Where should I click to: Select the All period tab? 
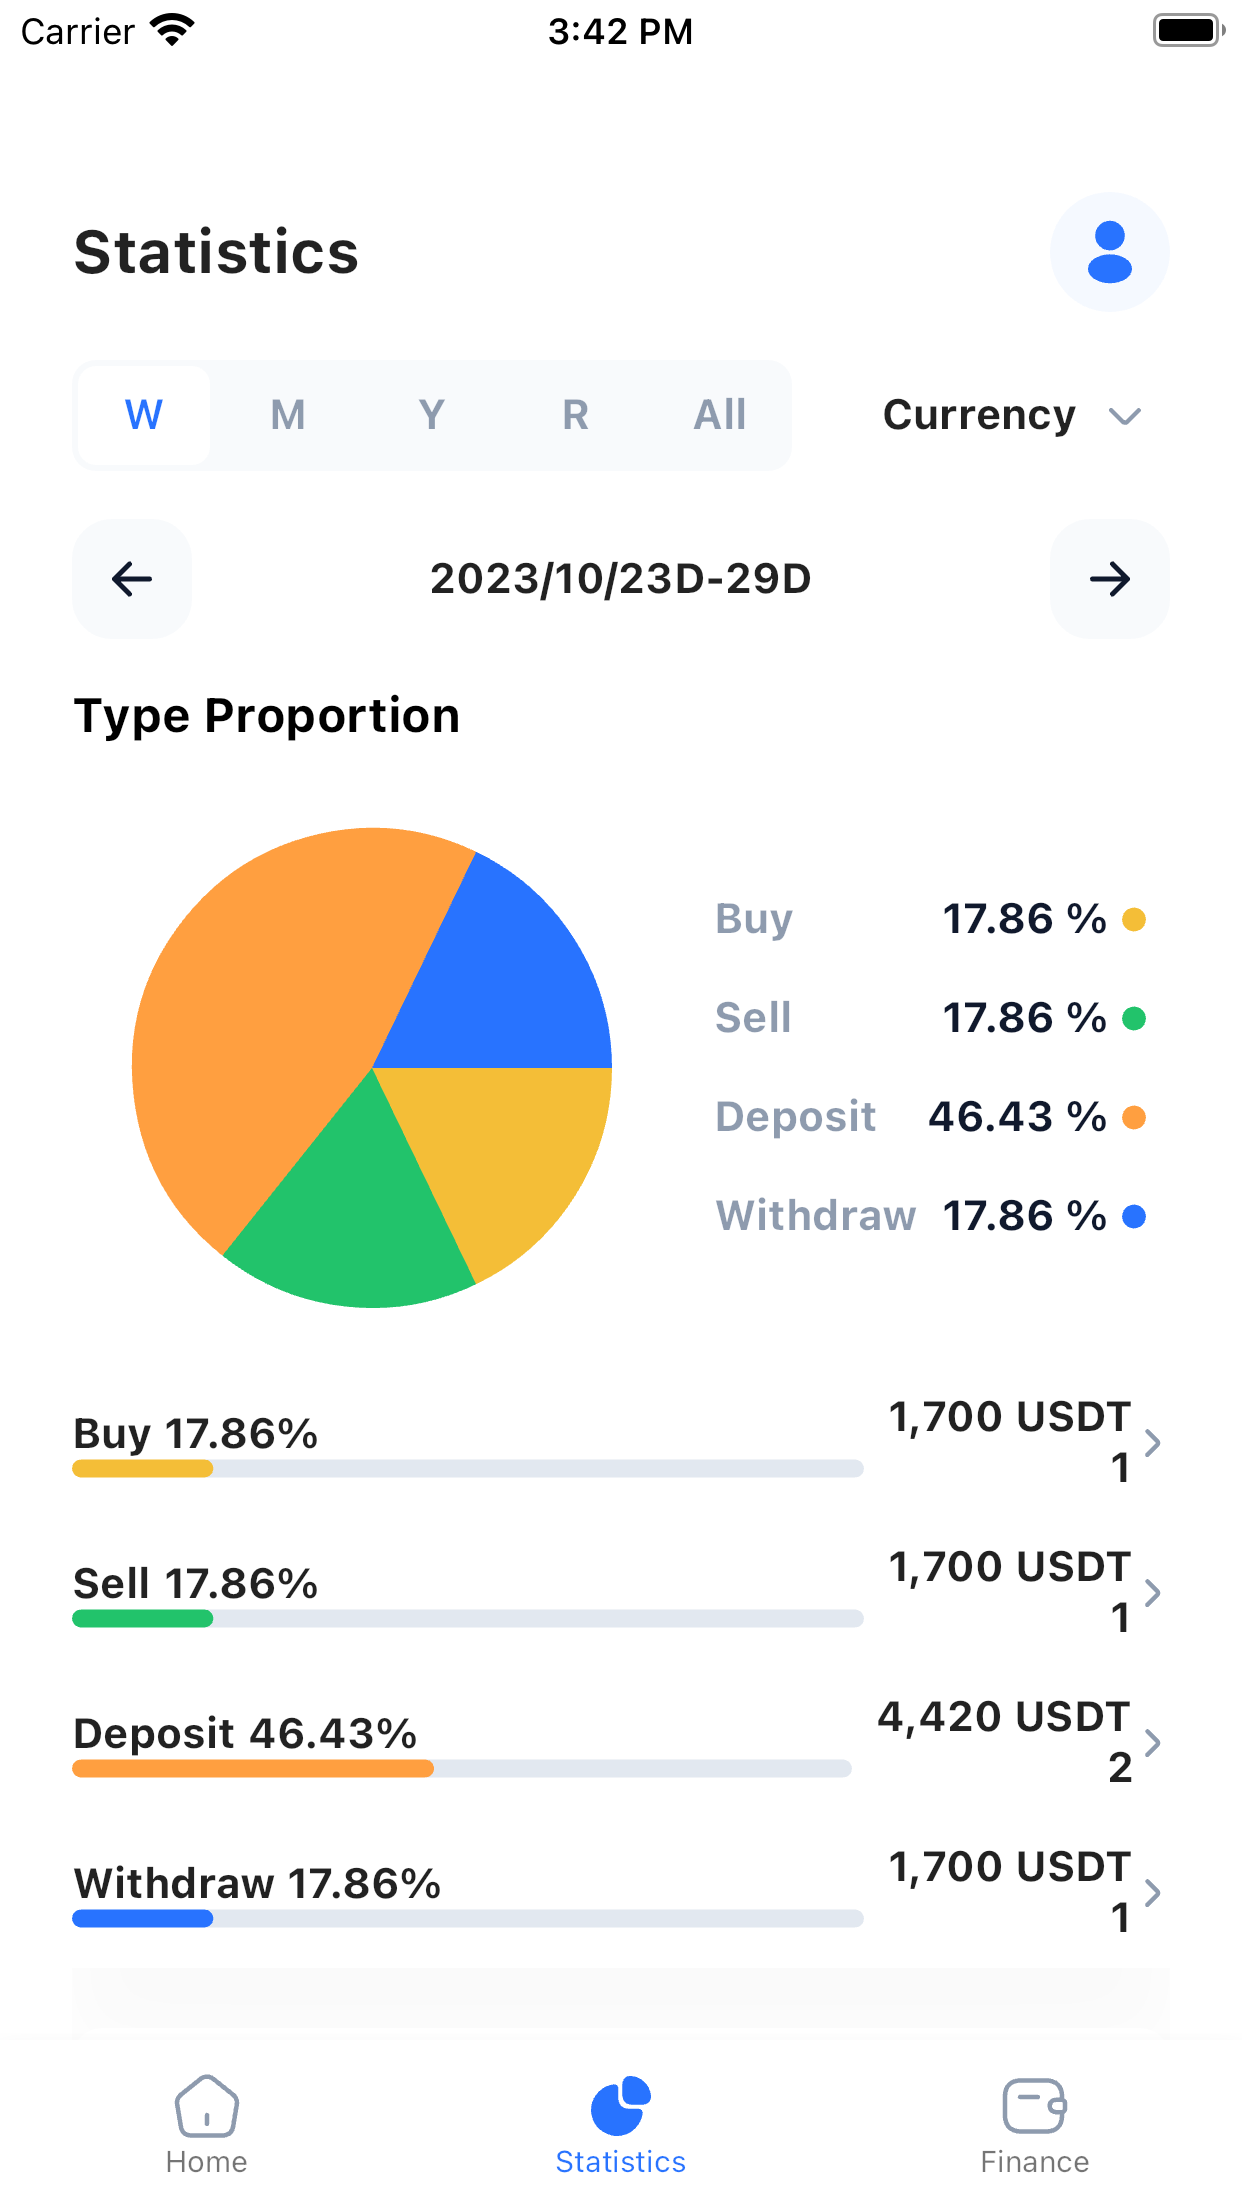tap(720, 415)
